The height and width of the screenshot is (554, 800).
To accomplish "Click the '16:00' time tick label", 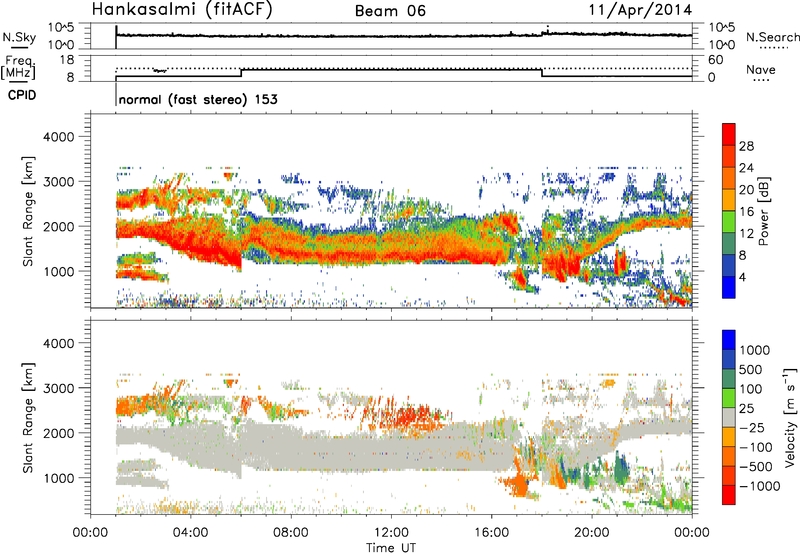I will point(492,533).
